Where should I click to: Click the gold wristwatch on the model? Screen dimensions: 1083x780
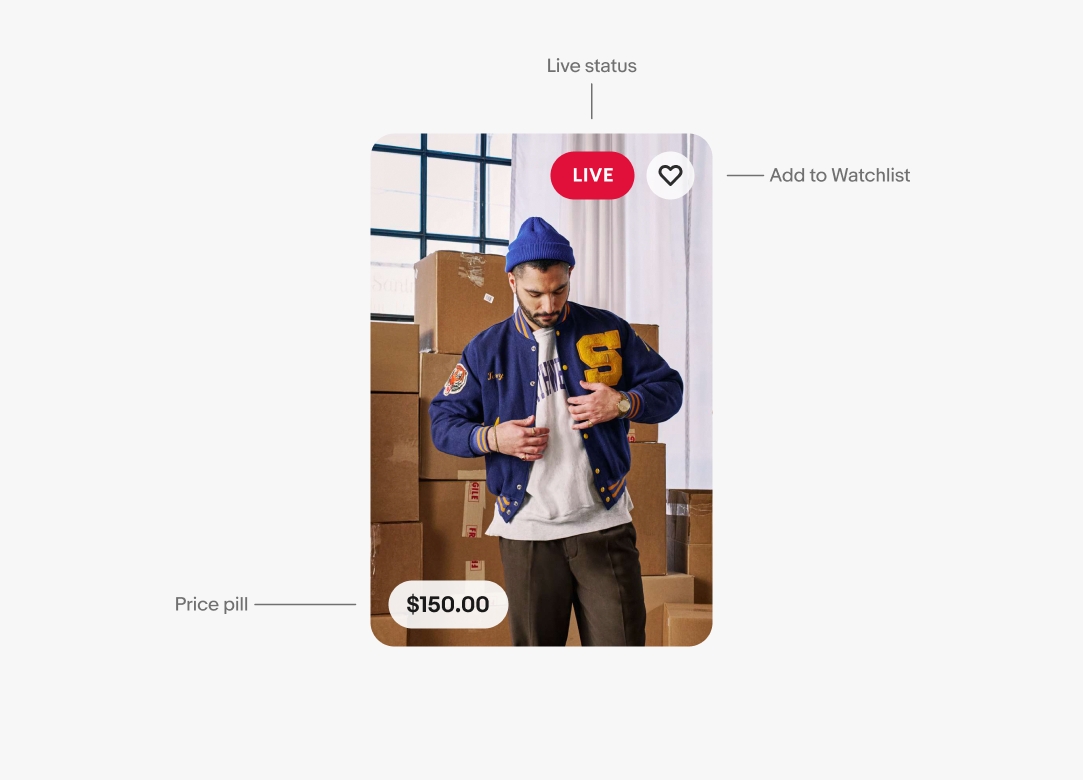point(624,405)
